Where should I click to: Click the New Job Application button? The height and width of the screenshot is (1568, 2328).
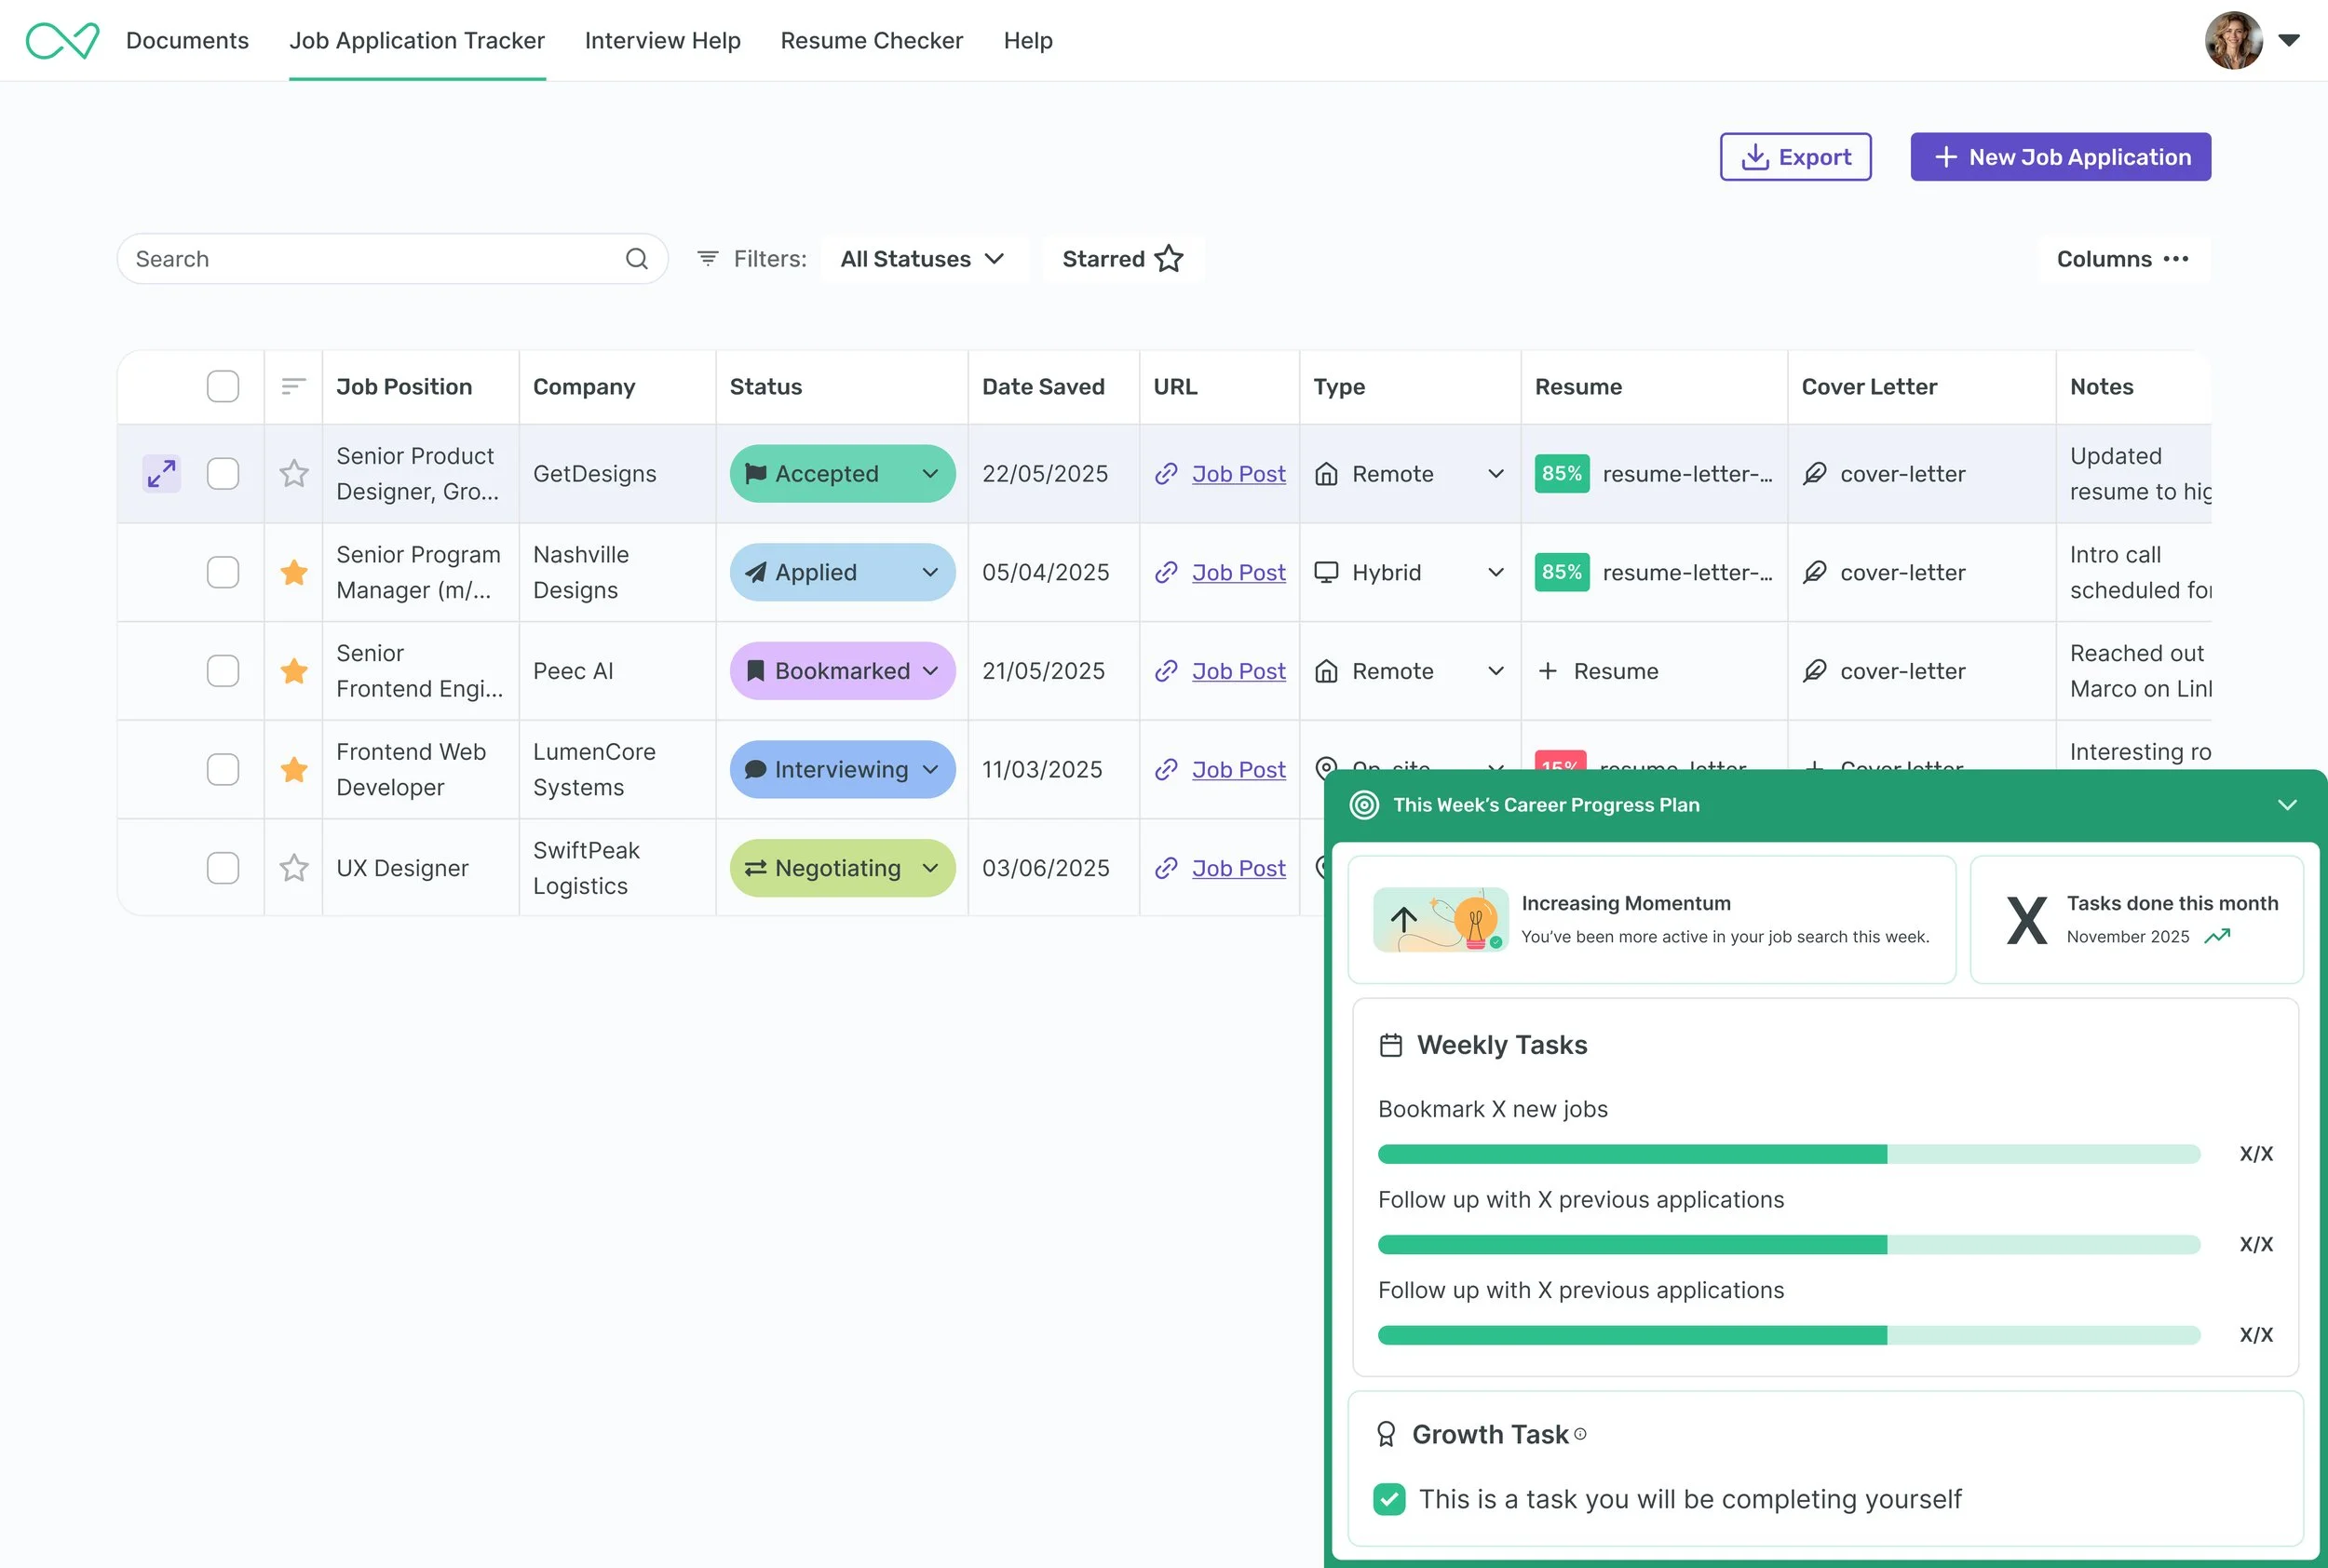pyautogui.click(x=2059, y=156)
